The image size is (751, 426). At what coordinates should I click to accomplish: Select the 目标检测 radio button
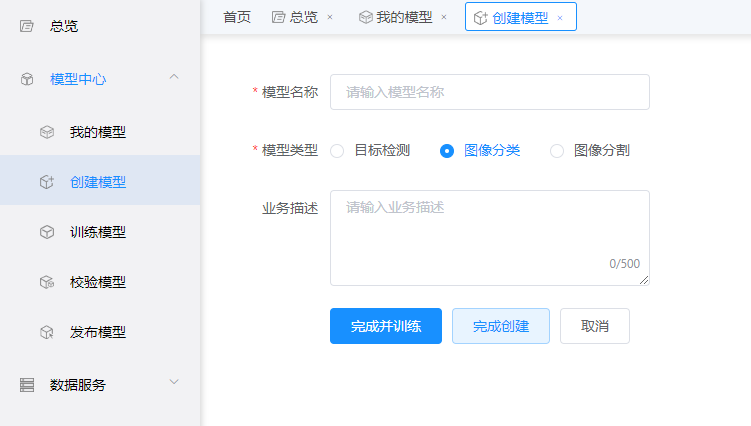click(x=337, y=151)
